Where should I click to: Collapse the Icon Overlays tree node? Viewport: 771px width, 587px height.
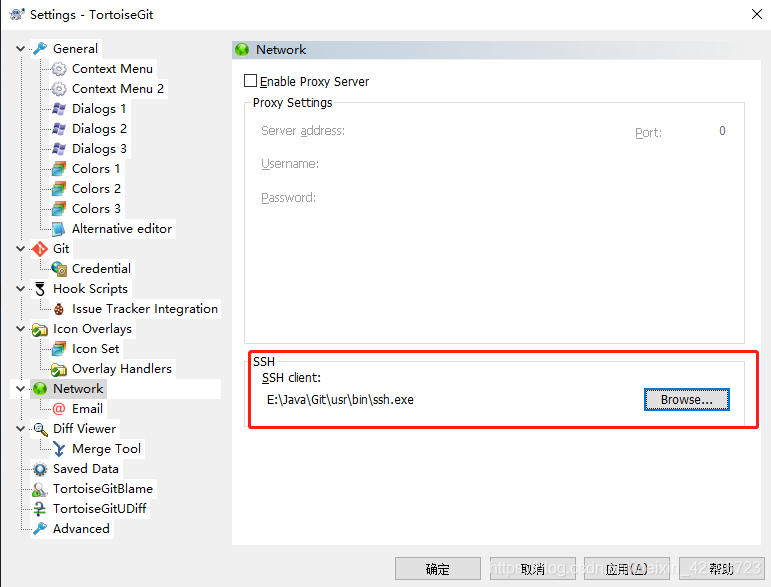point(20,329)
